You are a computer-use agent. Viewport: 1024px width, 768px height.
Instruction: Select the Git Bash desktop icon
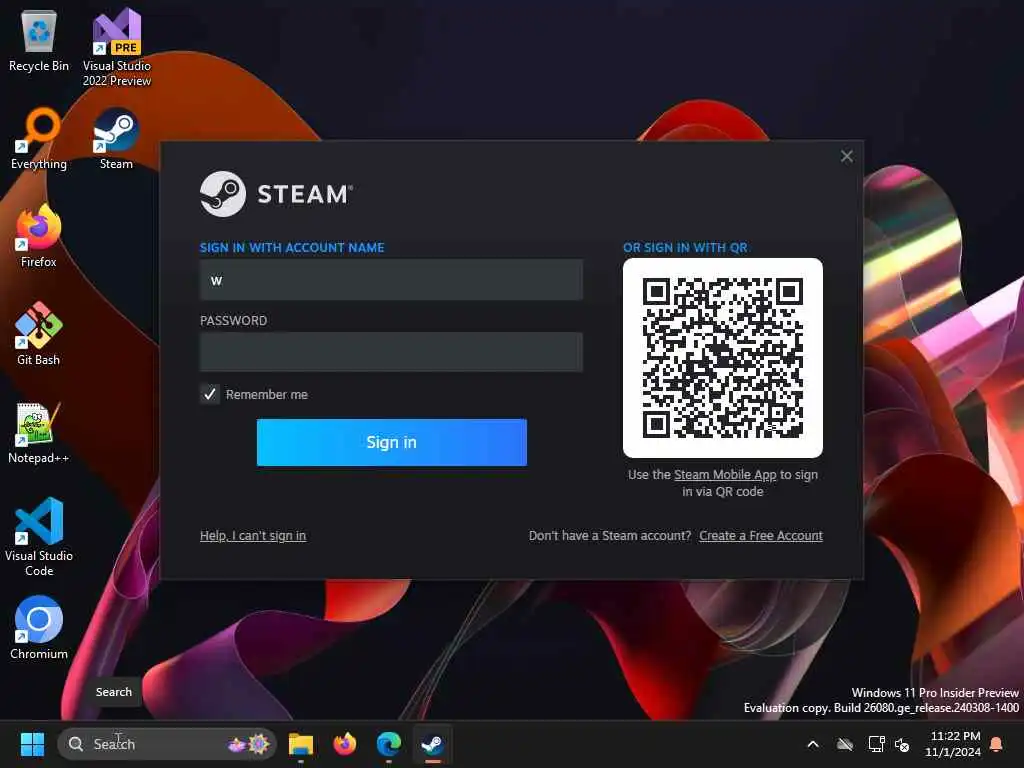tap(39, 334)
